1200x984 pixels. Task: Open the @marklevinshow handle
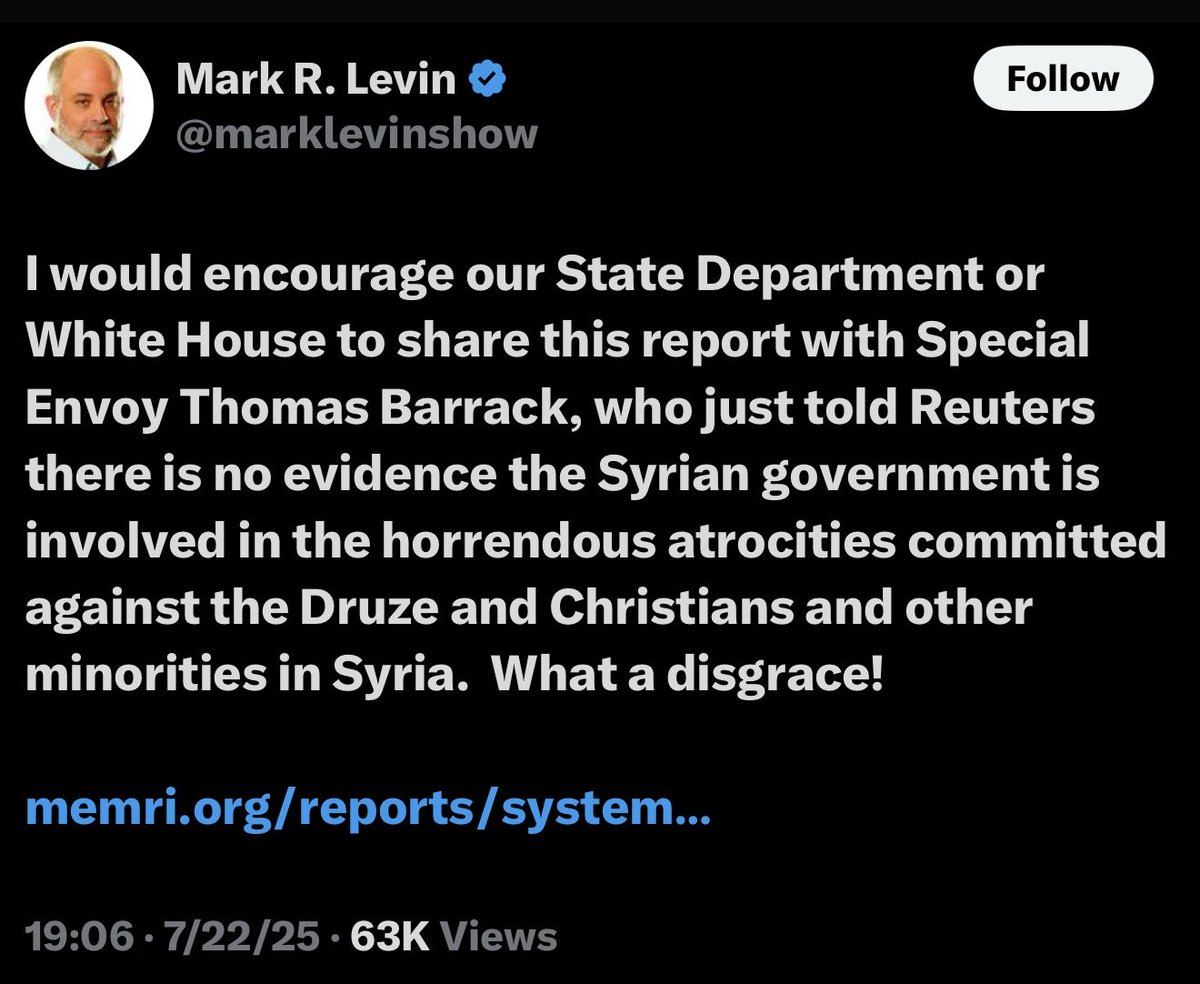click(x=357, y=134)
